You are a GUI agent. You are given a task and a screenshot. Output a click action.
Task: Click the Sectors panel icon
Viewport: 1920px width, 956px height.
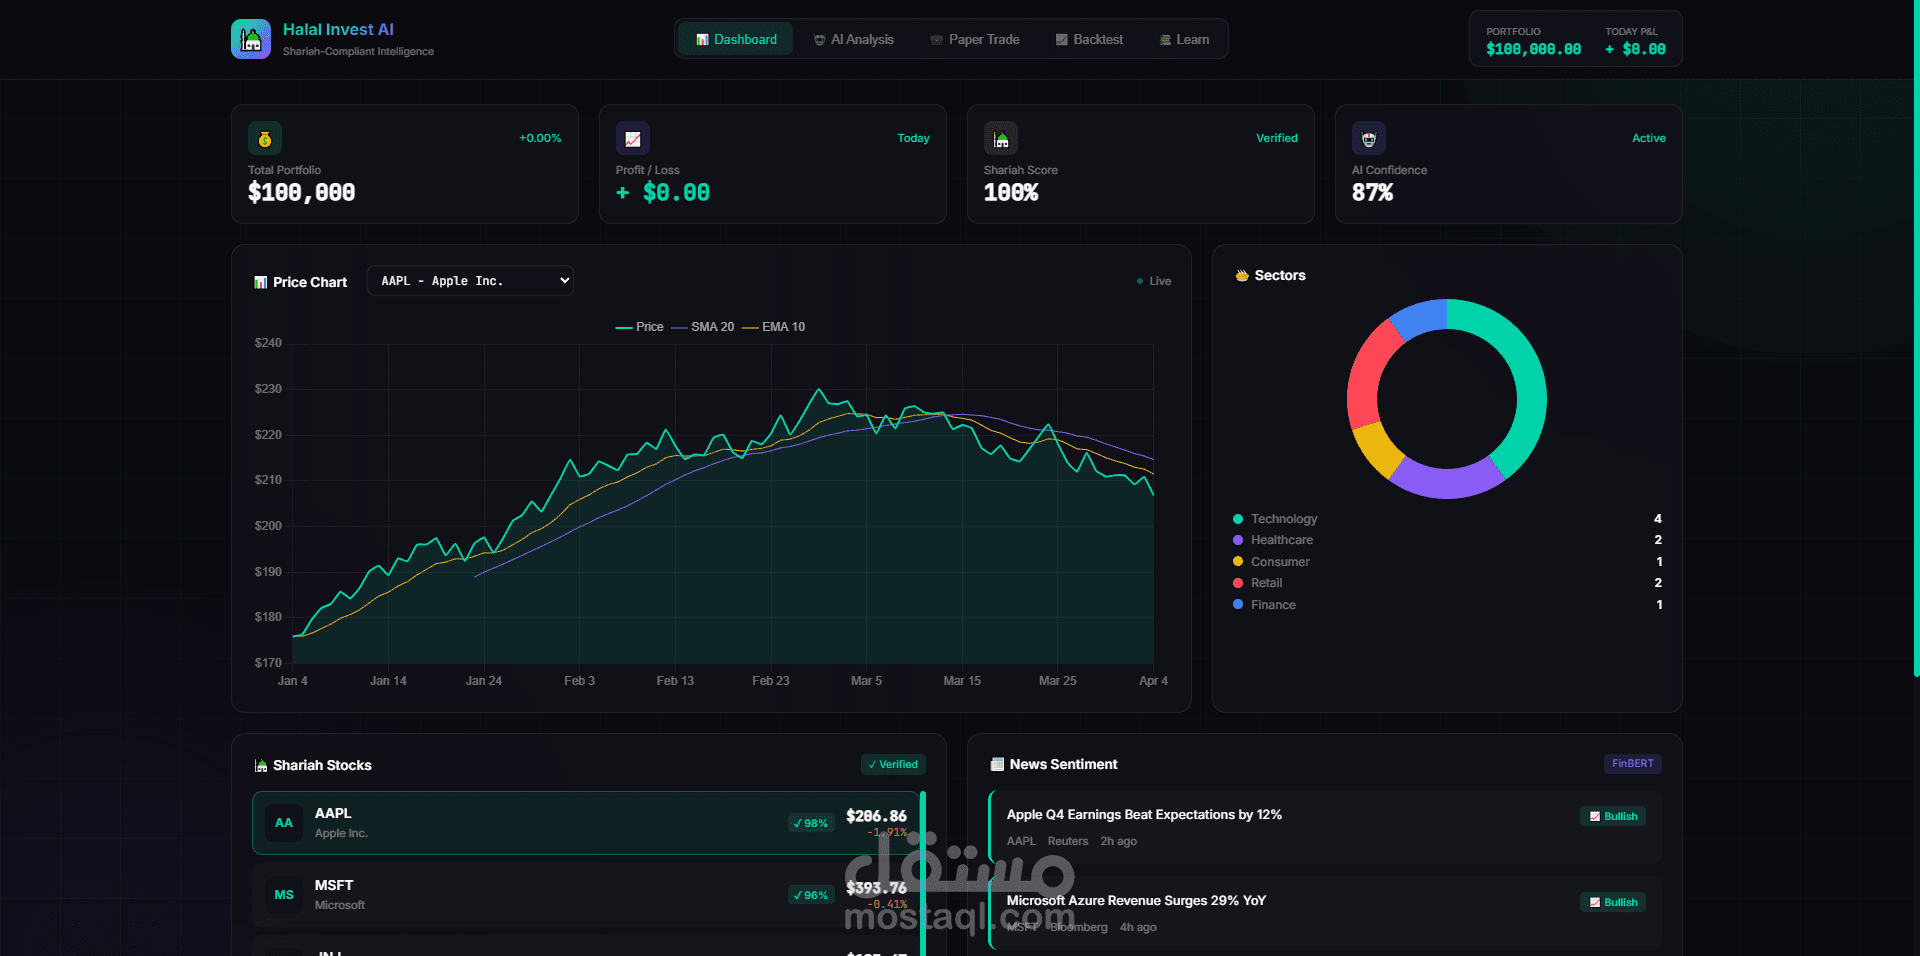pyautogui.click(x=1242, y=275)
